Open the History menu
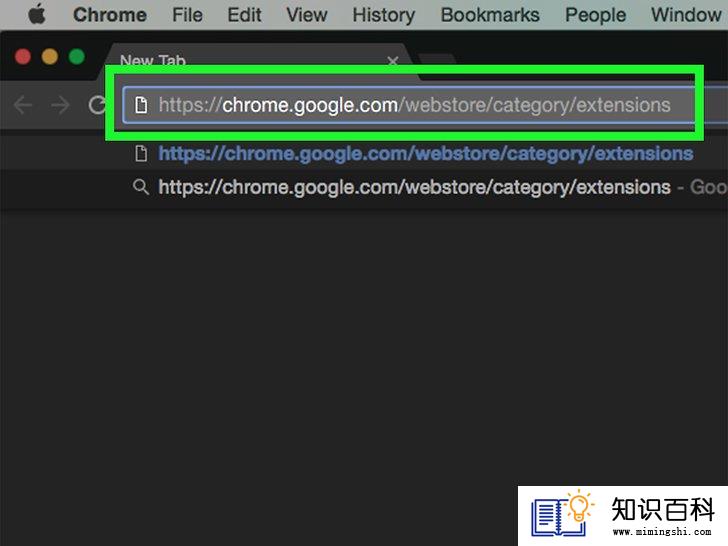728x546 pixels. tap(384, 15)
